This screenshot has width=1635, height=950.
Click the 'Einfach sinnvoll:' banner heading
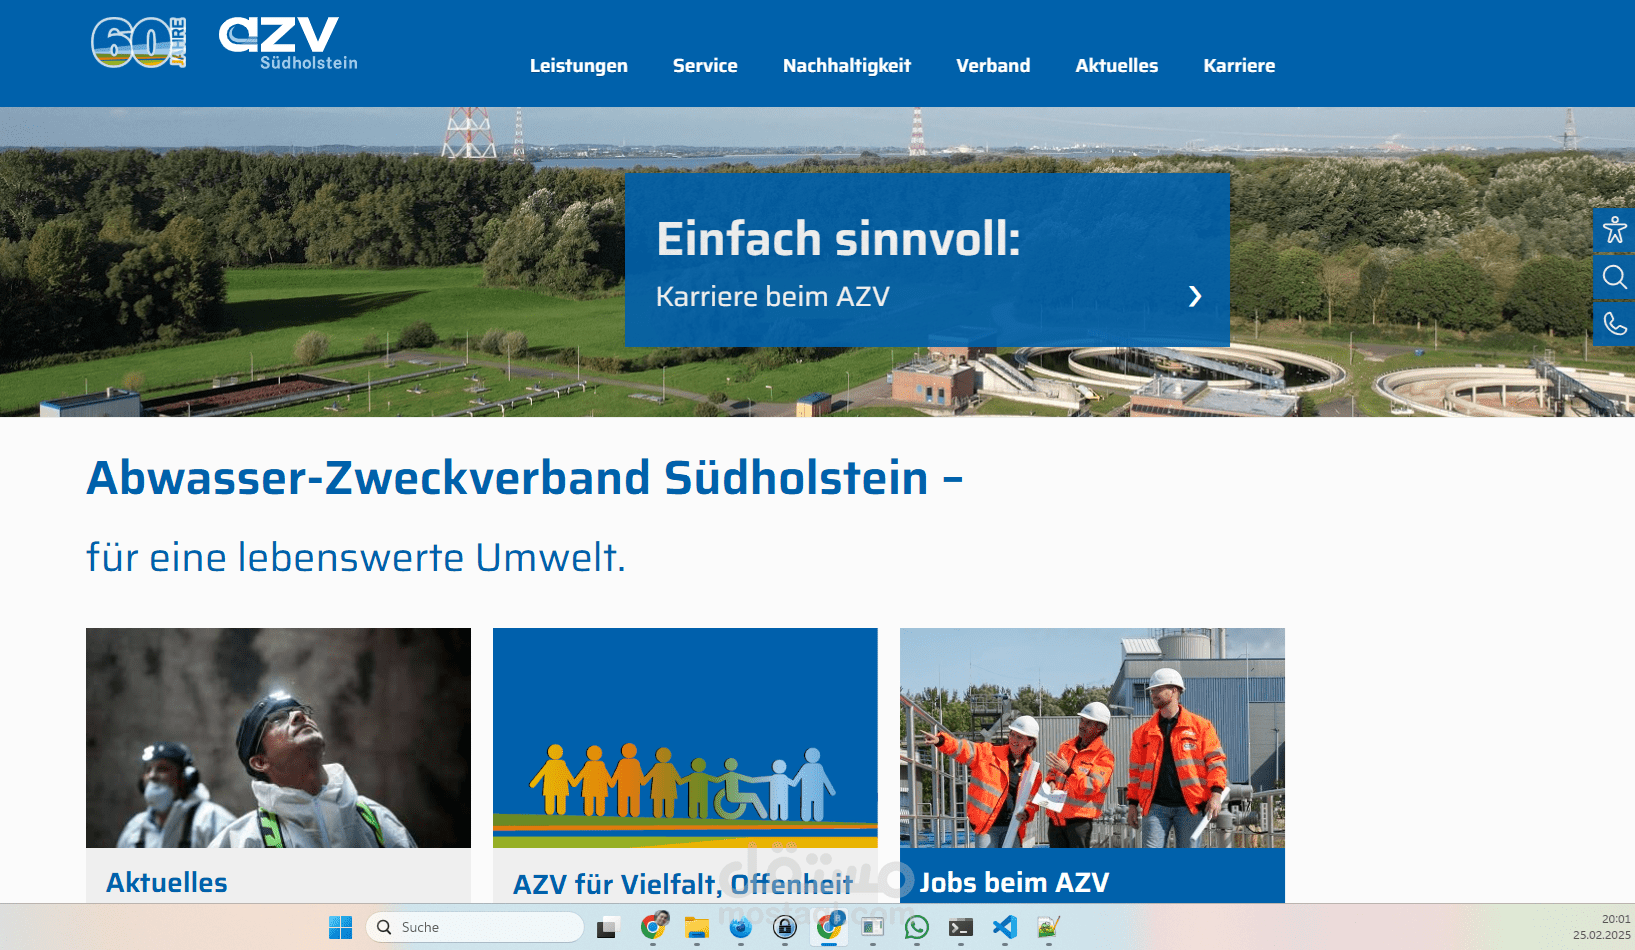(838, 239)
